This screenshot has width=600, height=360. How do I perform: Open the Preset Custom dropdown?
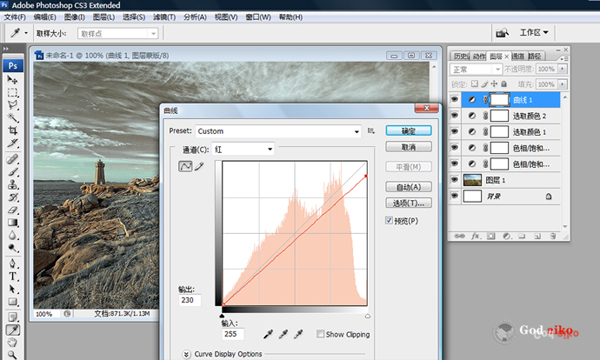[279, 131]
